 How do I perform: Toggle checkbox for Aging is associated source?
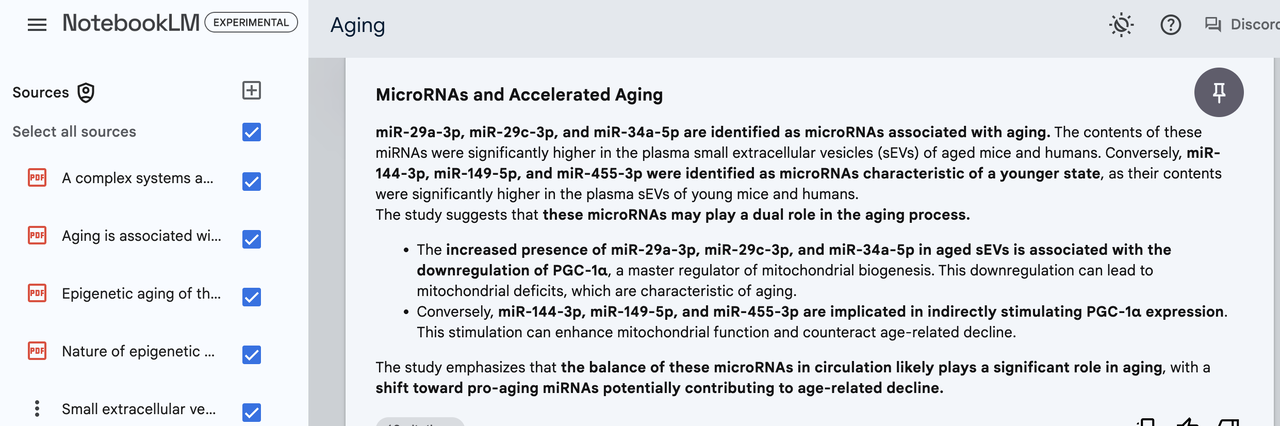(252, 239)
